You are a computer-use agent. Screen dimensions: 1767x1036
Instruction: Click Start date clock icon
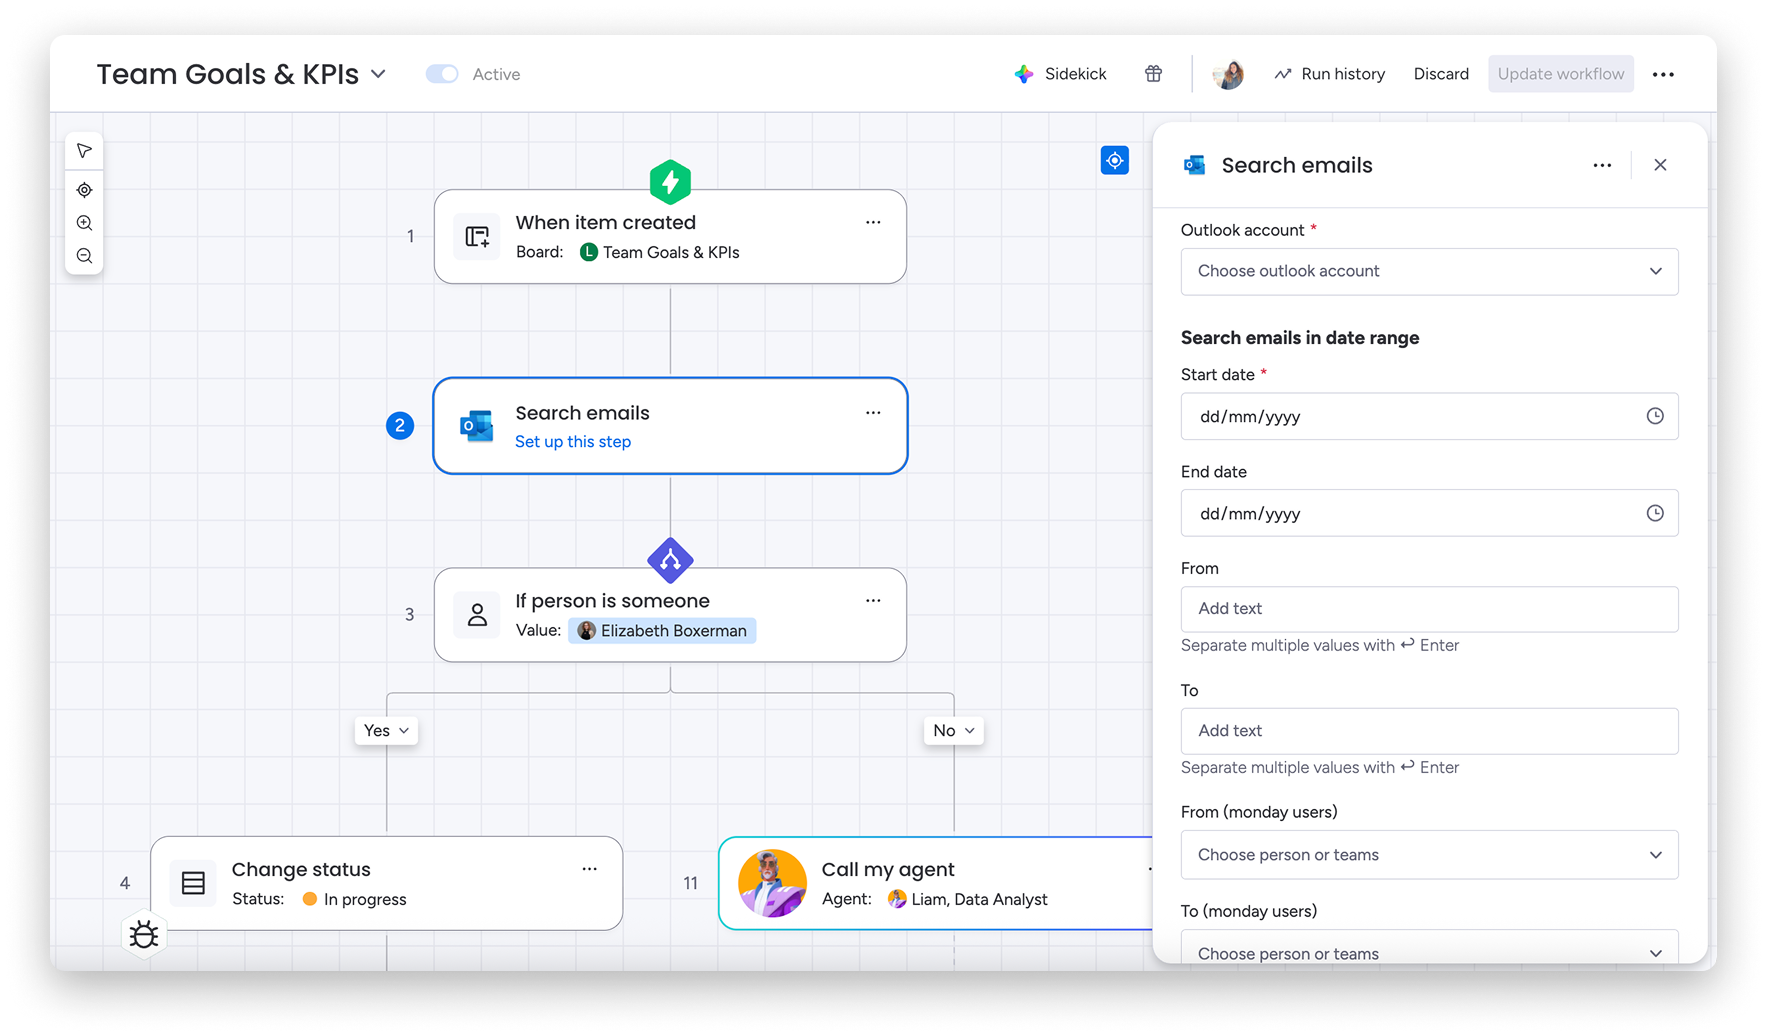point(1655,416)
